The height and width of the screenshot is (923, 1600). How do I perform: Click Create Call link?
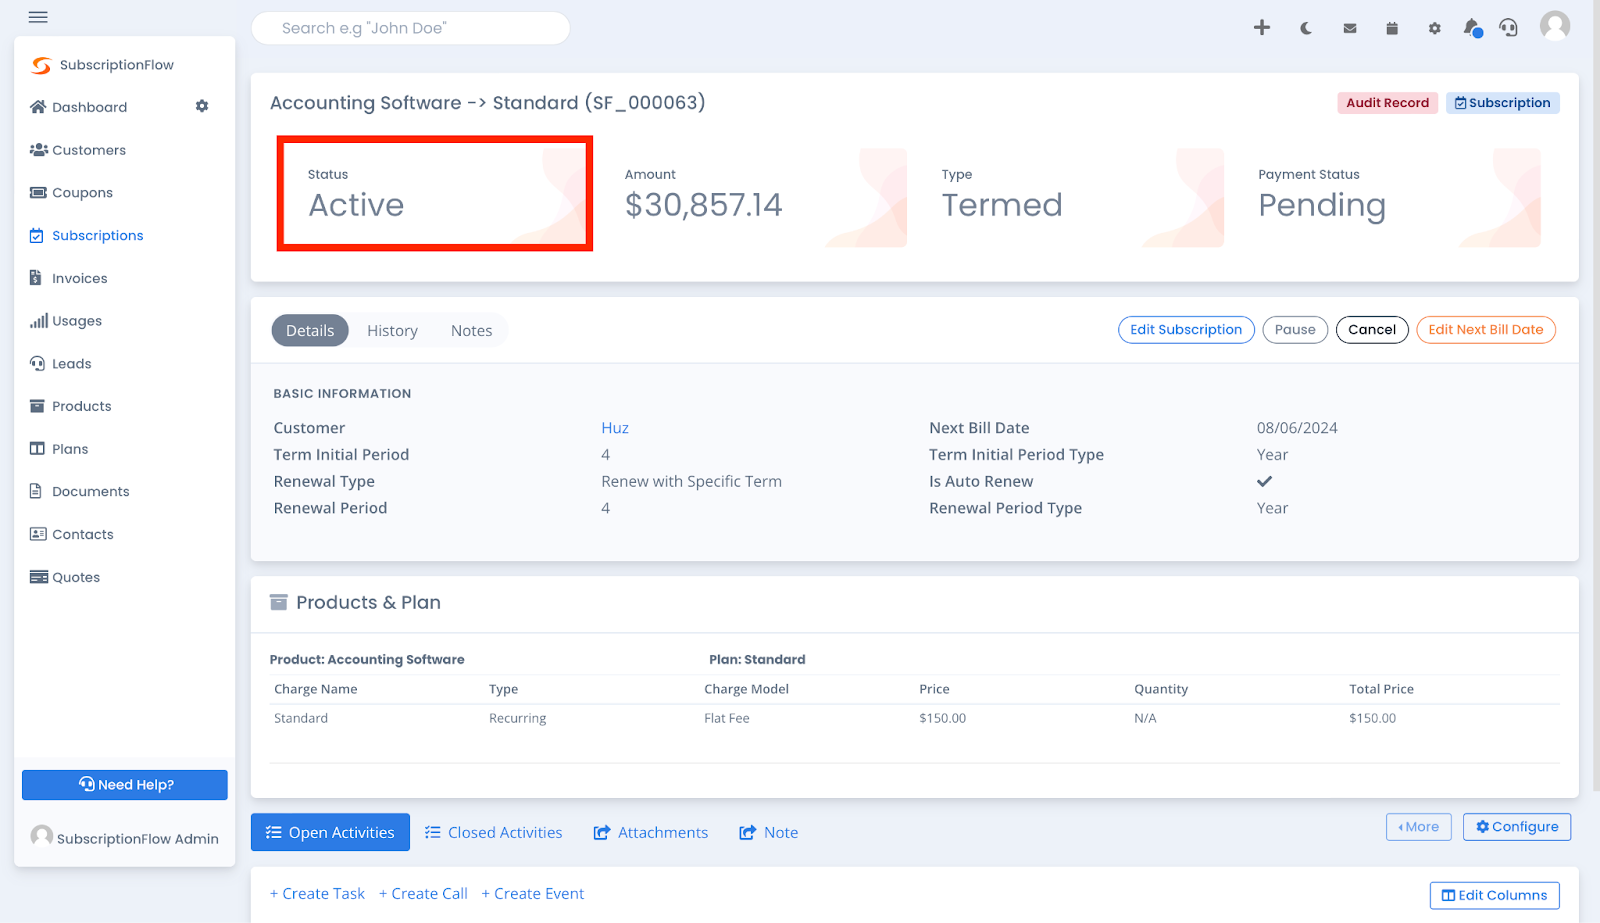423,894
